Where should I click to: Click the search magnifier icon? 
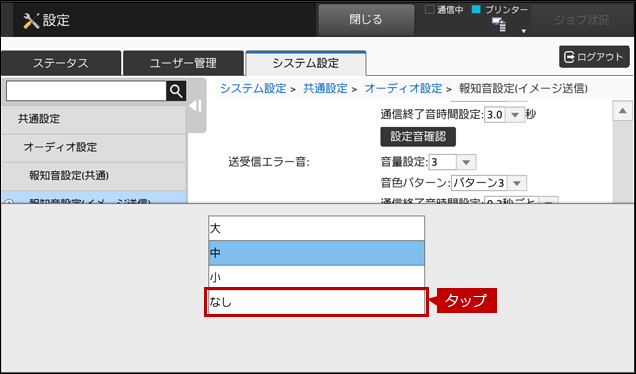176,91
